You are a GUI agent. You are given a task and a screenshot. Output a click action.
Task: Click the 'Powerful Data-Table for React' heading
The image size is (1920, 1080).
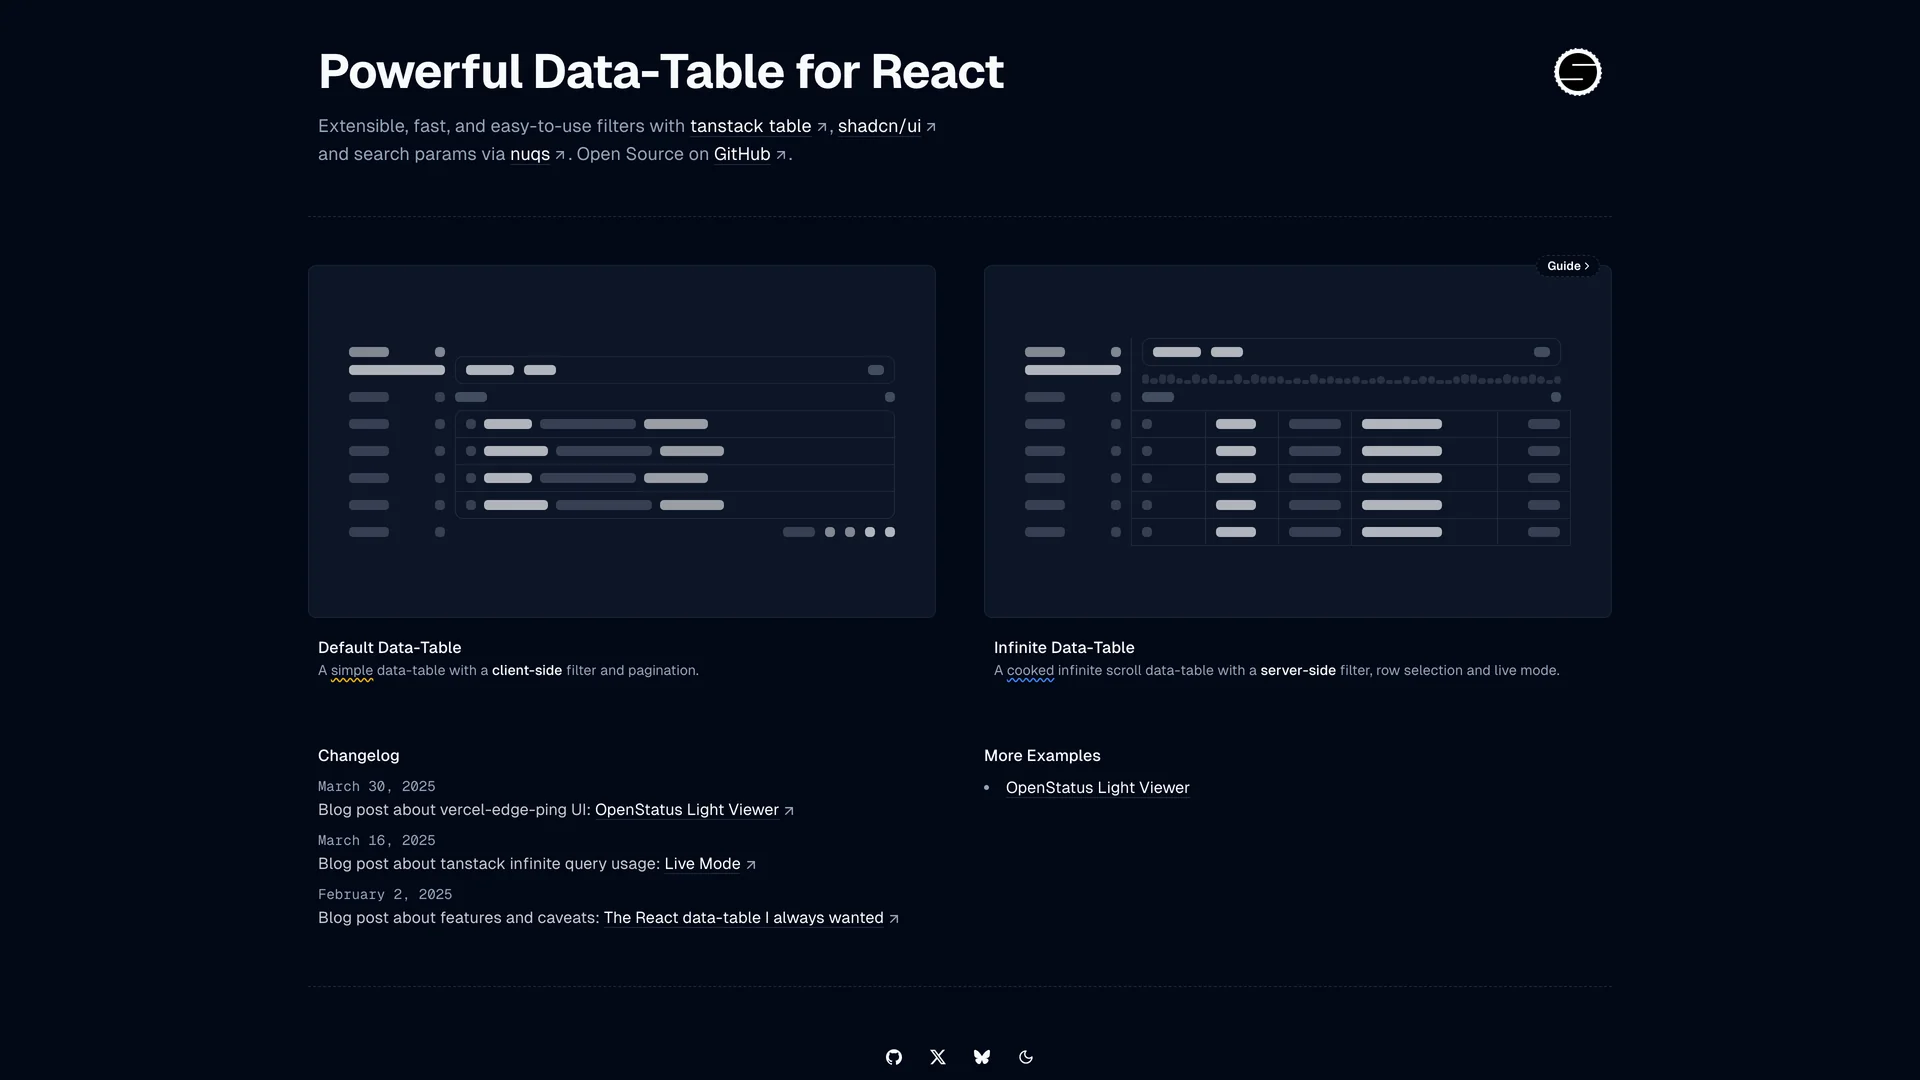pyautogui.click(x=661, y=72)
